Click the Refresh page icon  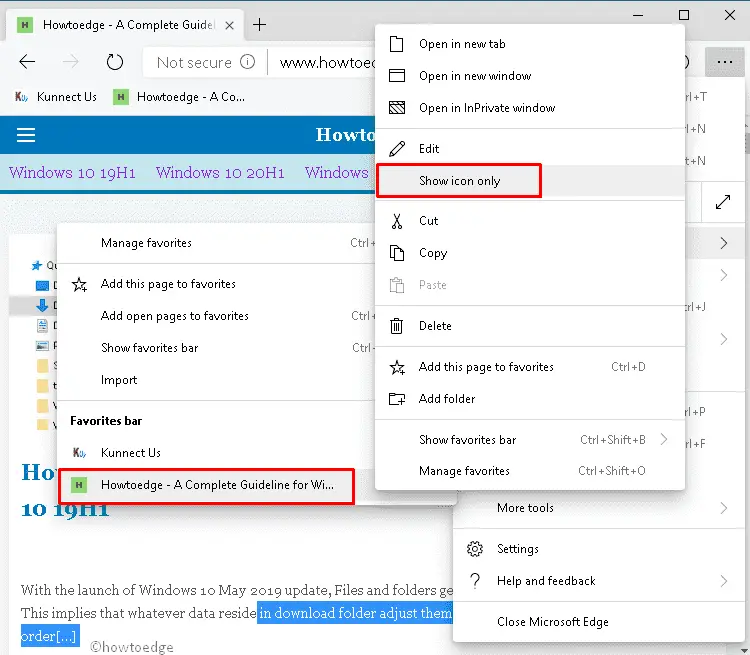pyautogui.click(x=115, y=62)
